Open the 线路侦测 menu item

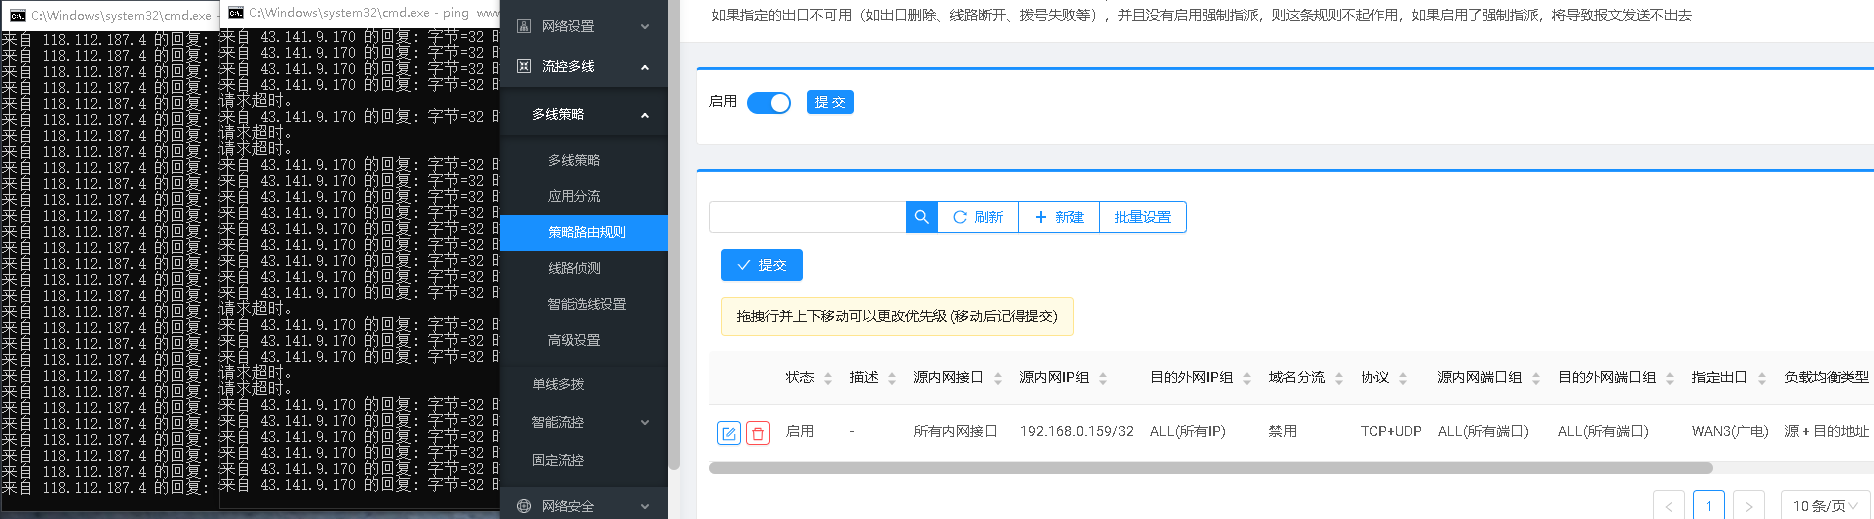(x=574, y=268)
